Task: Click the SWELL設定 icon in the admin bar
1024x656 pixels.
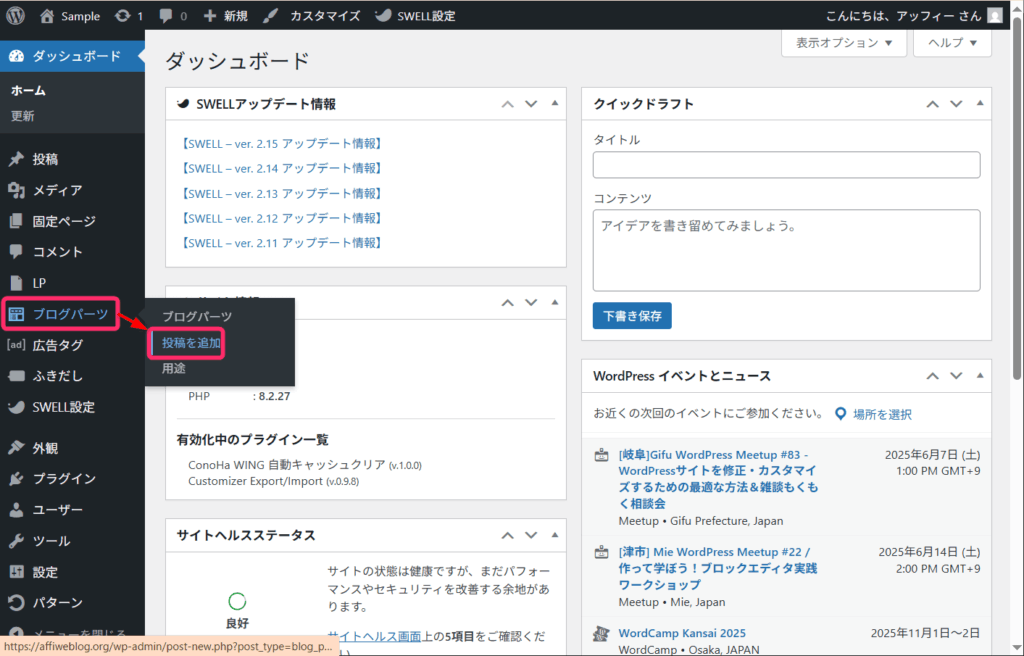Action: point(383,16)
